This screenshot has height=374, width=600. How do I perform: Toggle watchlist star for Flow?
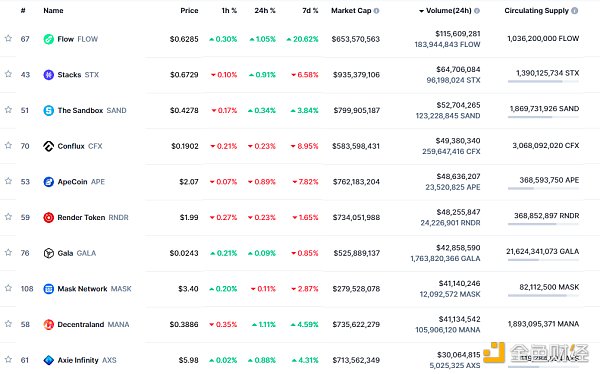(x=8, y=38)
